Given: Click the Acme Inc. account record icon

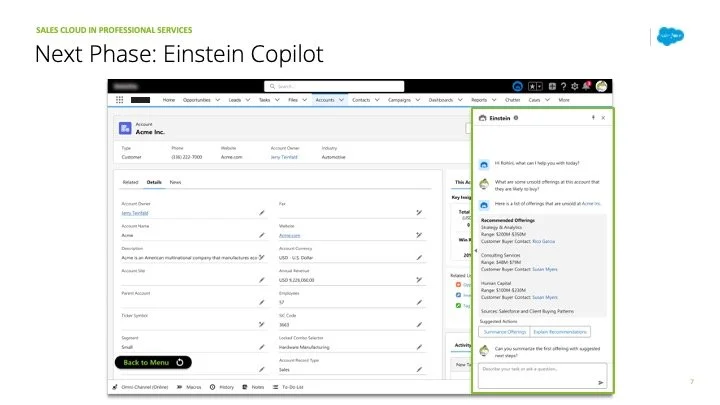Looking at the screenshot, I should 125,128.
